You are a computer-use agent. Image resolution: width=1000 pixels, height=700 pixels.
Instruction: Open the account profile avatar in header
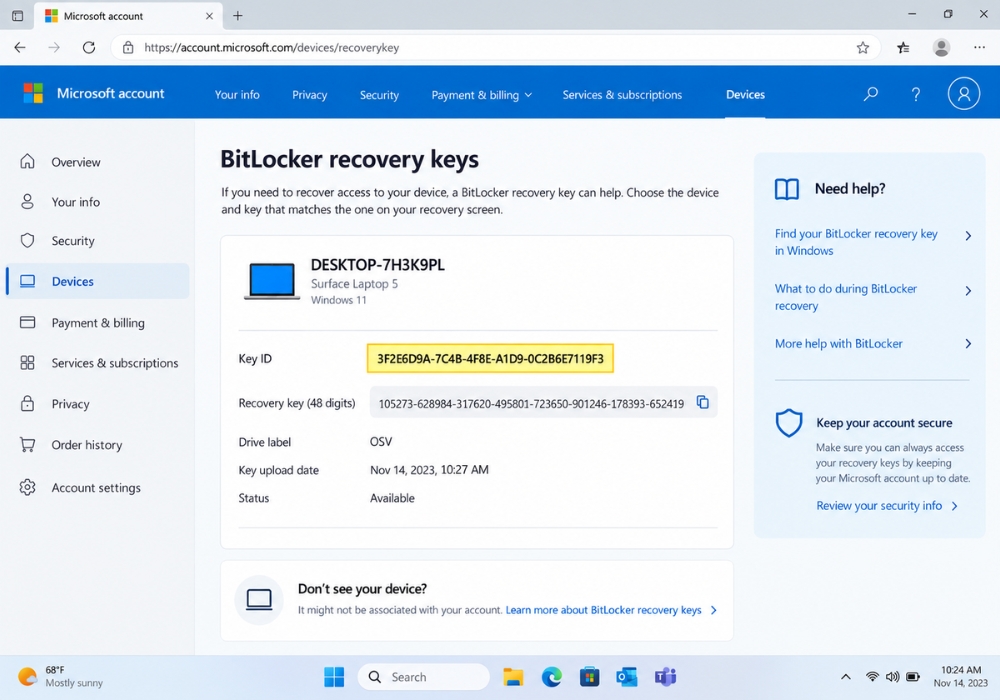(964, 94)
